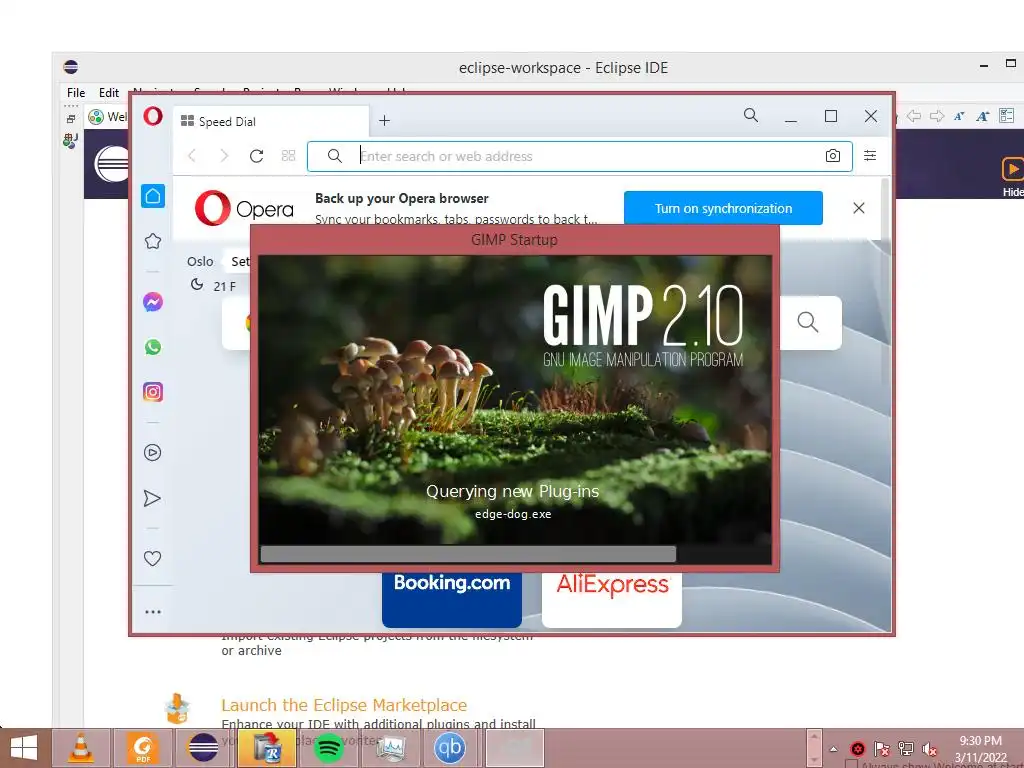Screen dimensions: 1024x768
Task: Go forward in Opera navigation
Action: 224,155
